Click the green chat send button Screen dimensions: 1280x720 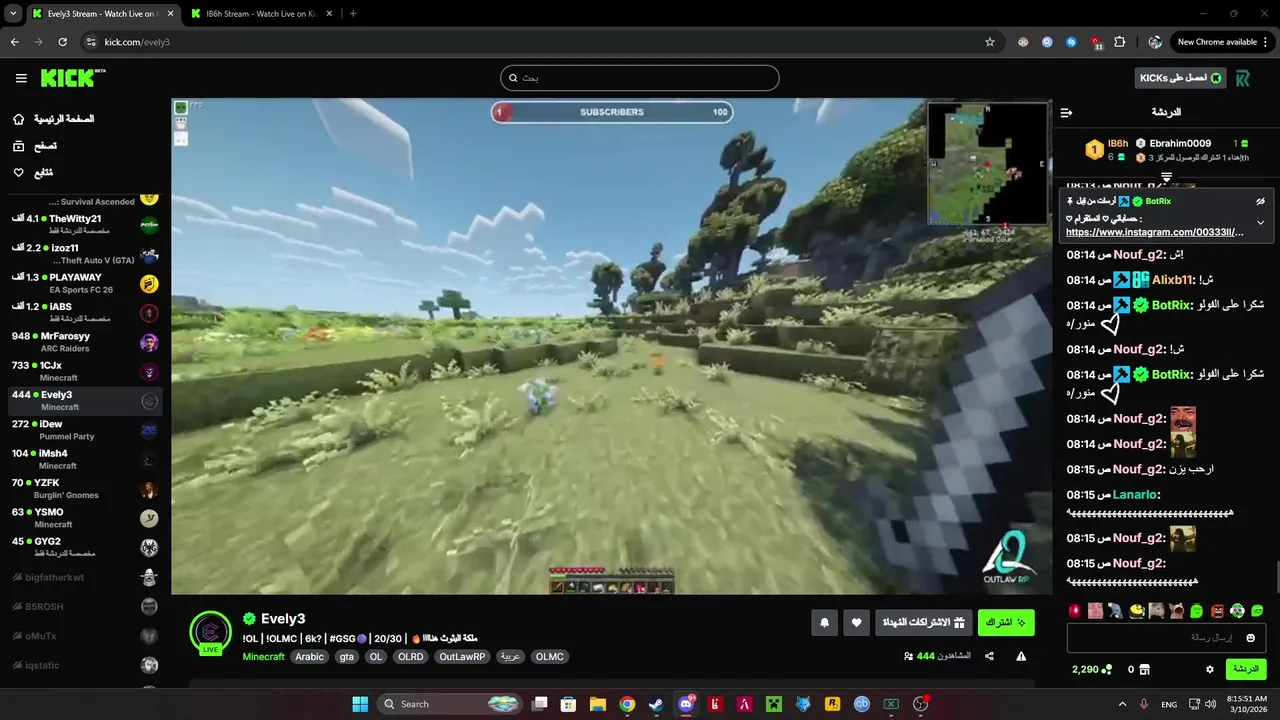point(1246,669)
